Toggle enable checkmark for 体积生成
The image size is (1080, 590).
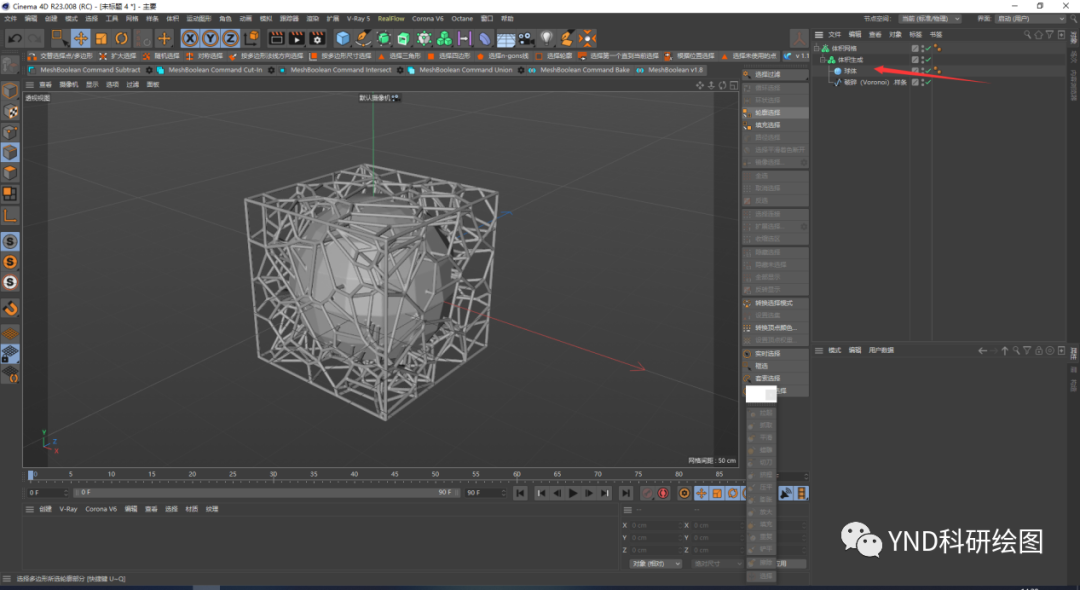click(x=928, y=59)
